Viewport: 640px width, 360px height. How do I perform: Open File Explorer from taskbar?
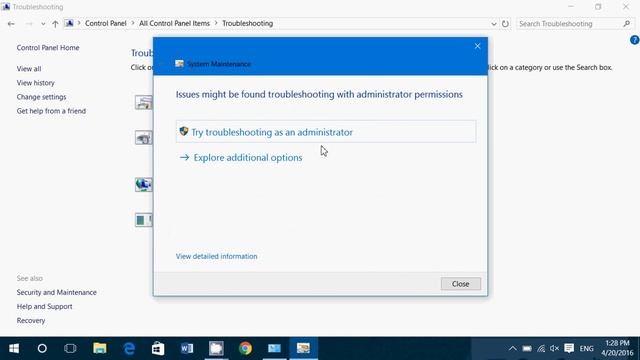pyautogui.click(x=100, y=348)
